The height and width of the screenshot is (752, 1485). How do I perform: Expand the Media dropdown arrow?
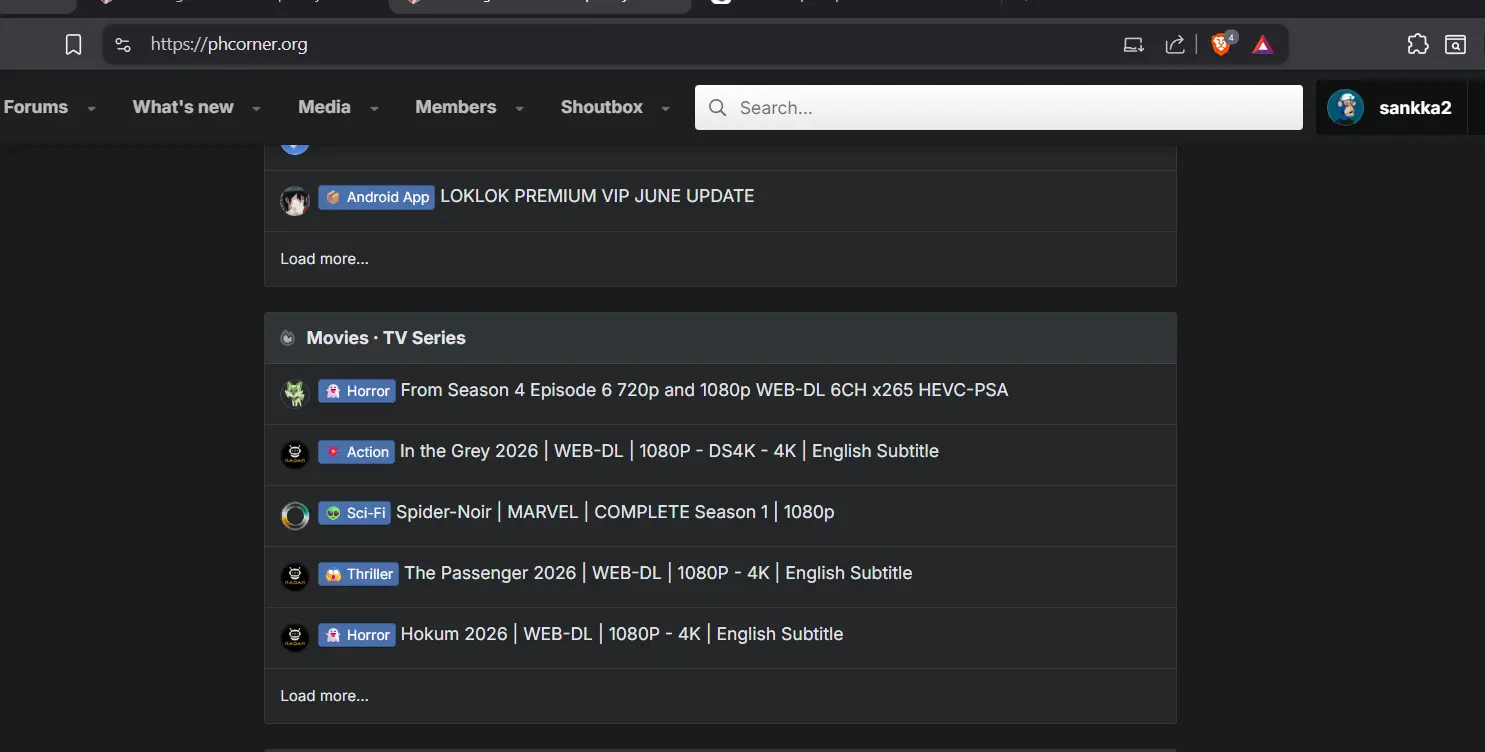tap(374, 108)
